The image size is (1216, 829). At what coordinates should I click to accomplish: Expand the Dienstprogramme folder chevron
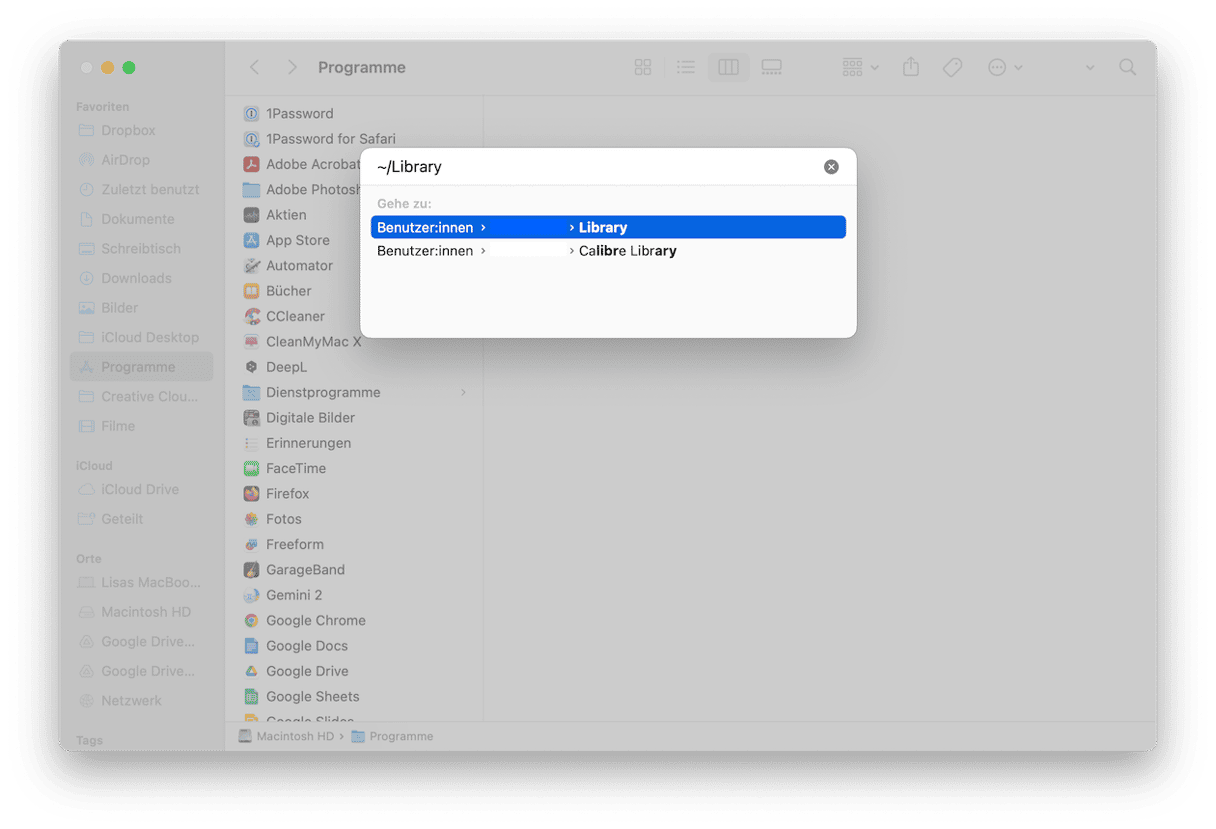pyautogui.click(x=463, y=392)
